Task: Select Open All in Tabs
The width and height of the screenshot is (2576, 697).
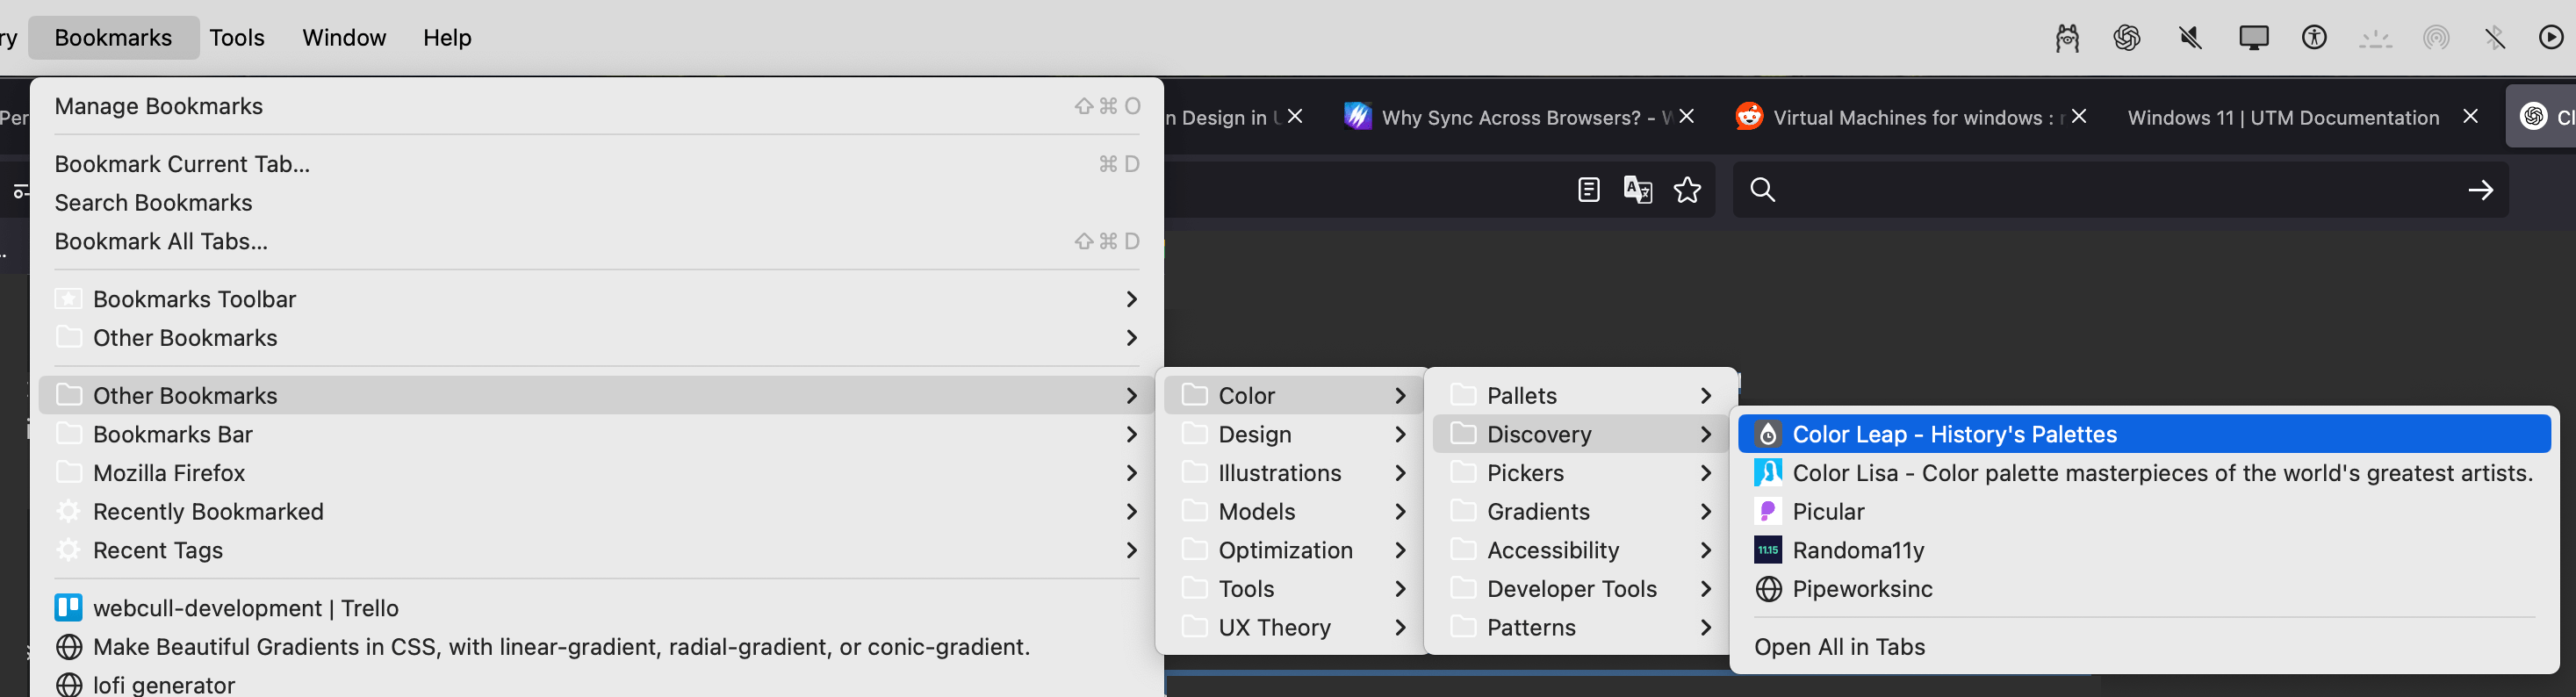Action: pyautogui.click(x=2144, y=647)
